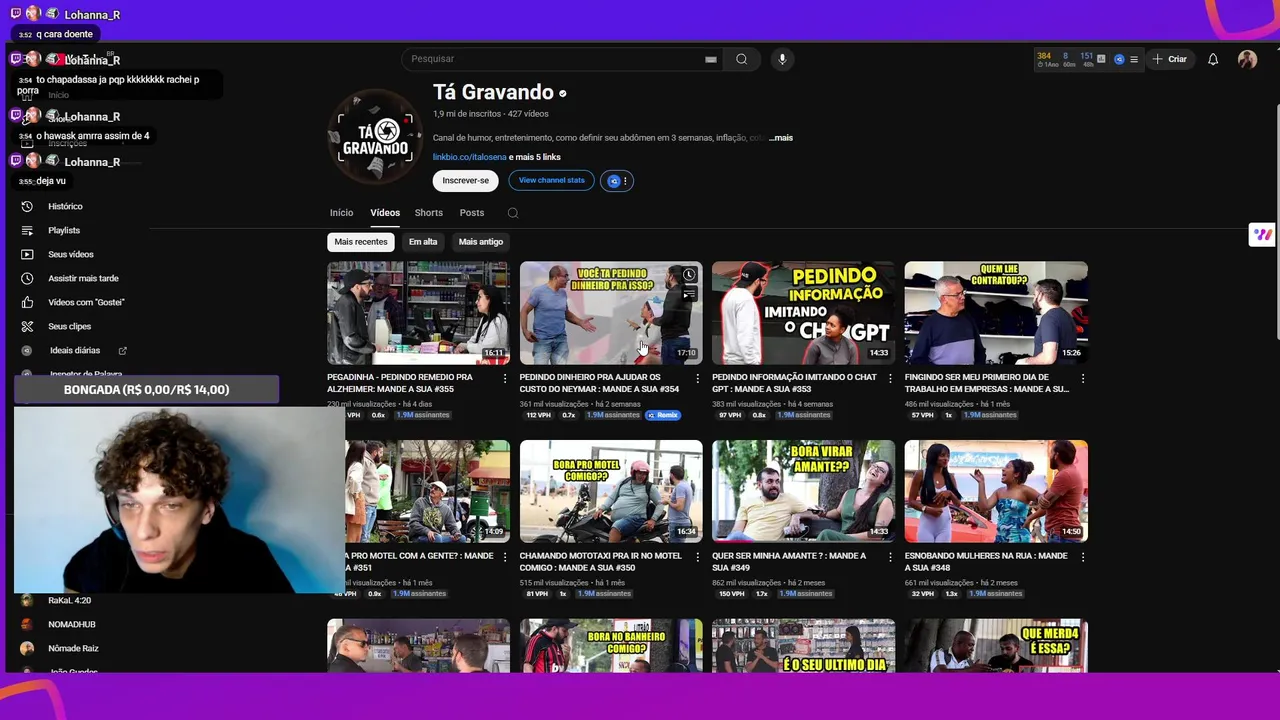Open options for video #348

tap(1082, 557)
